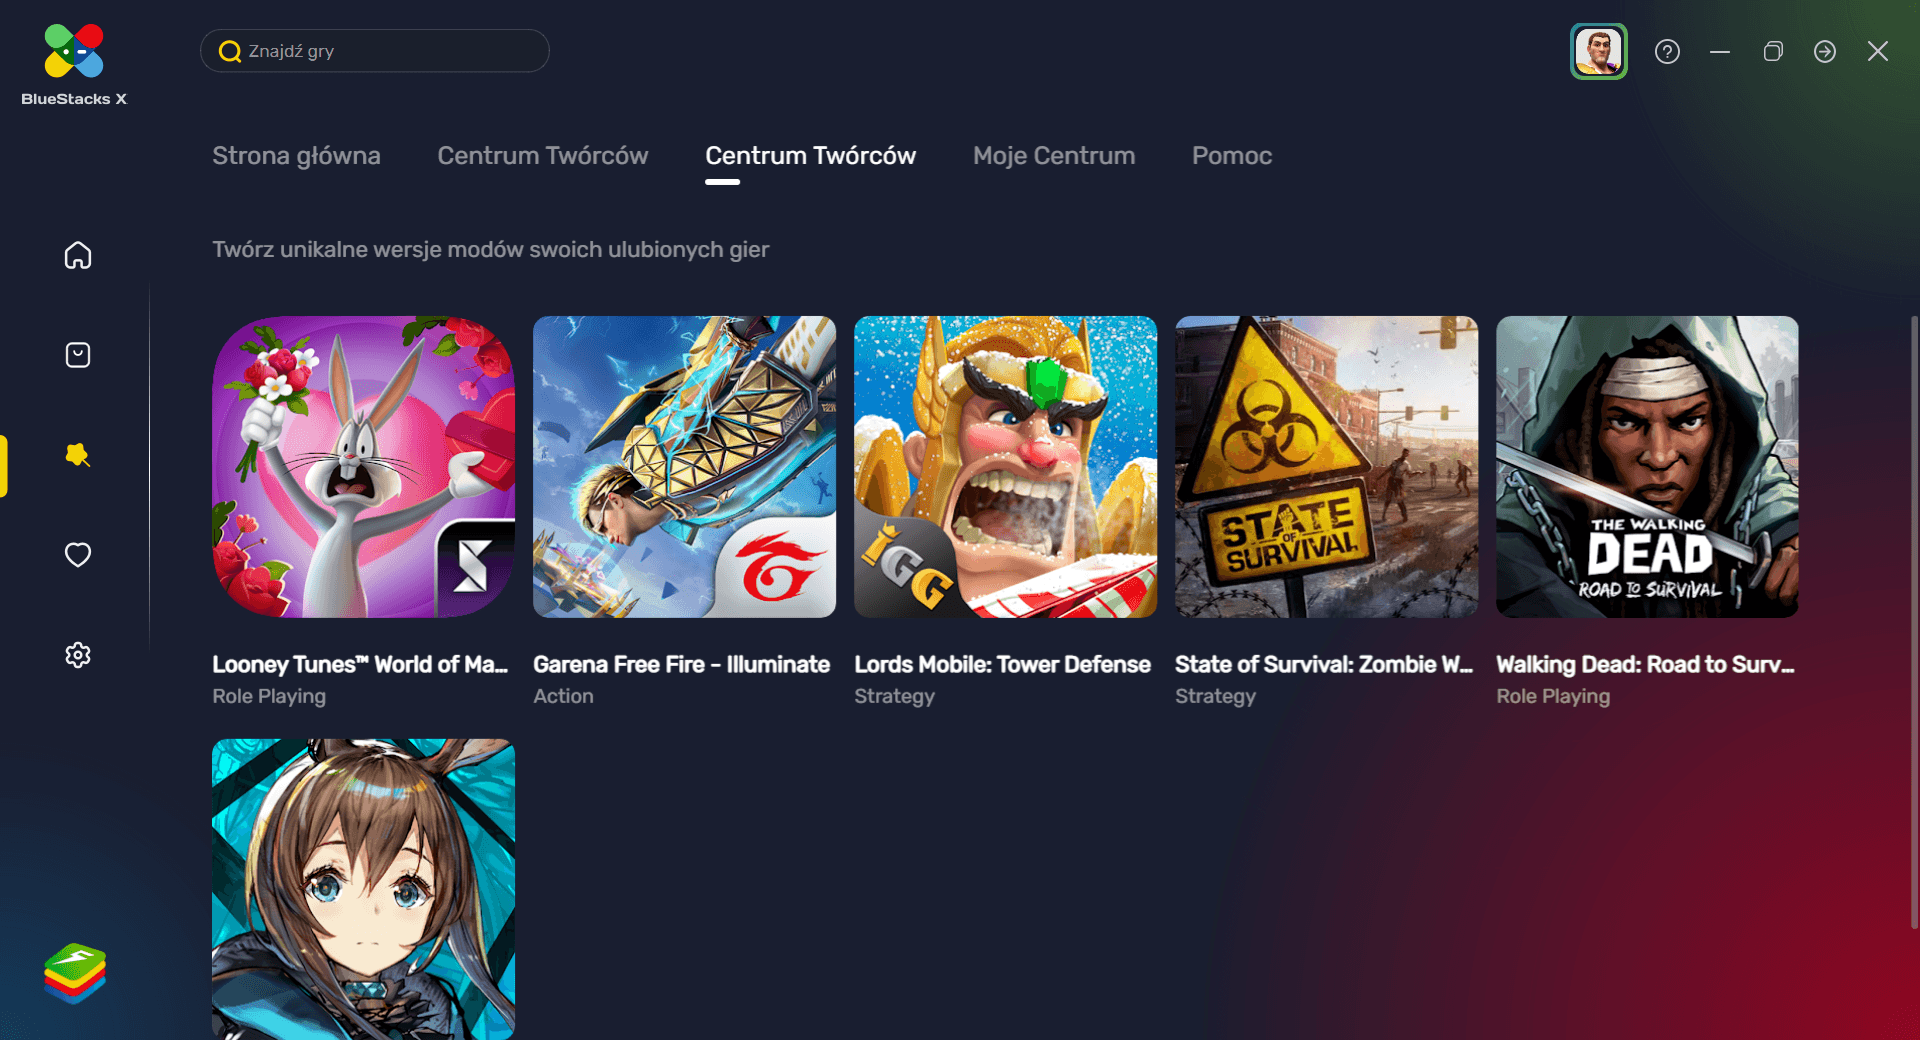Focus the Znajdź gry search field

375,51
